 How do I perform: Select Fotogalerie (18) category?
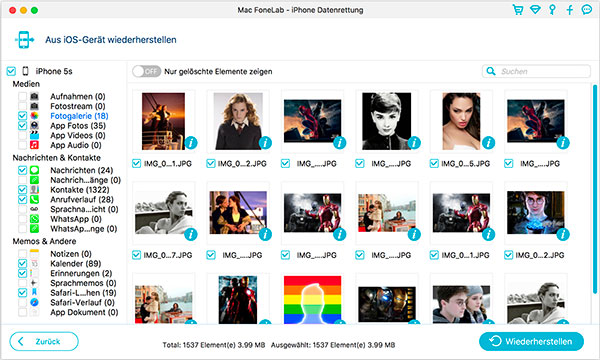pyautogui.click(x=79, y=116)
